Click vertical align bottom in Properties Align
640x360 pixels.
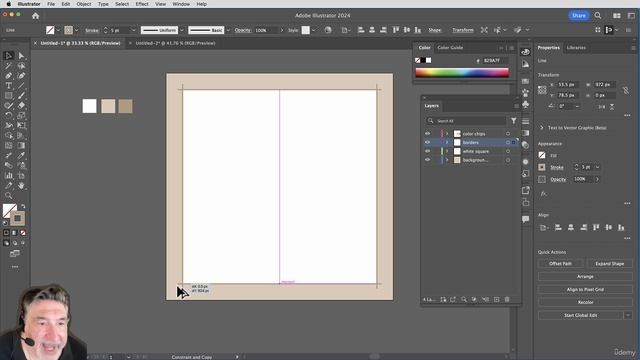[x=621, y=228]
